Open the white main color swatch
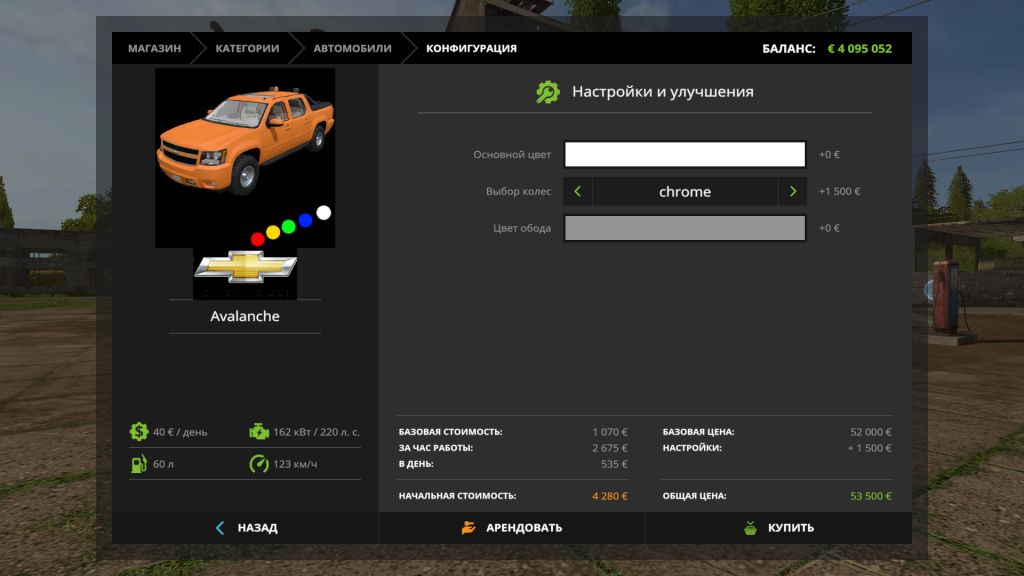 point(685,154)
